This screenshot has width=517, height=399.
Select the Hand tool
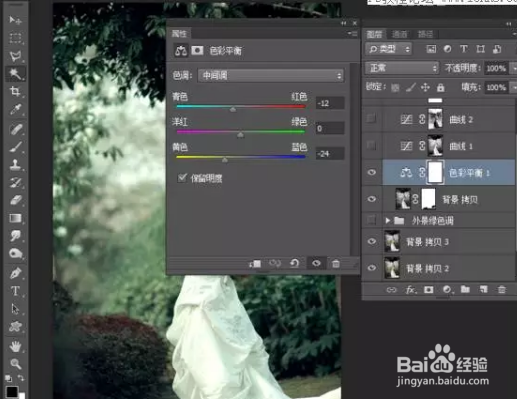pyautogui.click(x=15, y=346)
